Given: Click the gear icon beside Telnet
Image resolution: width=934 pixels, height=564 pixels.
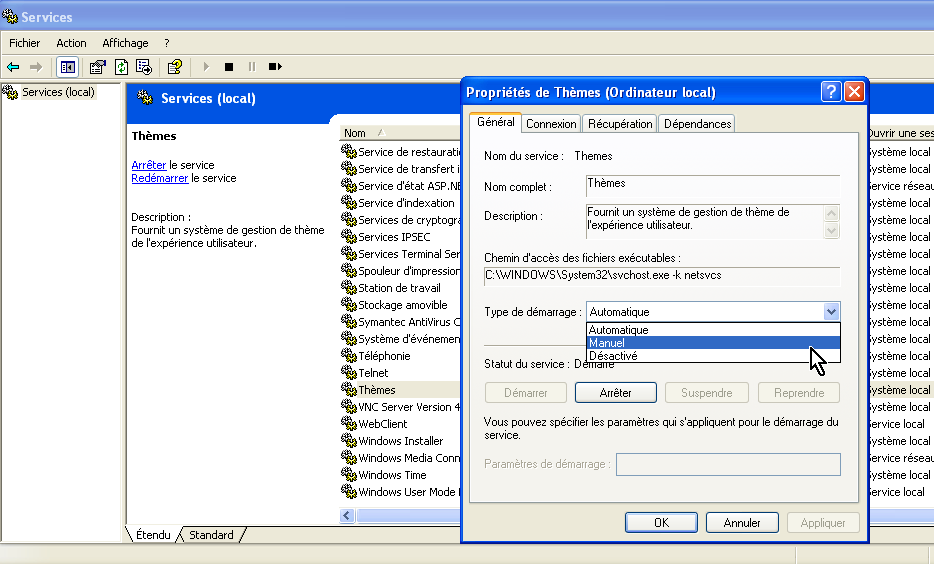Looking at the screenshot, I should [x=348, y=372].
